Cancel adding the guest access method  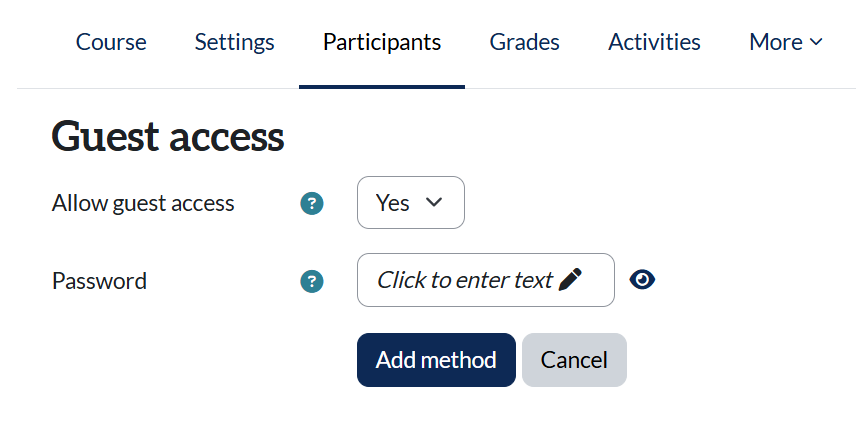point(574,360)
